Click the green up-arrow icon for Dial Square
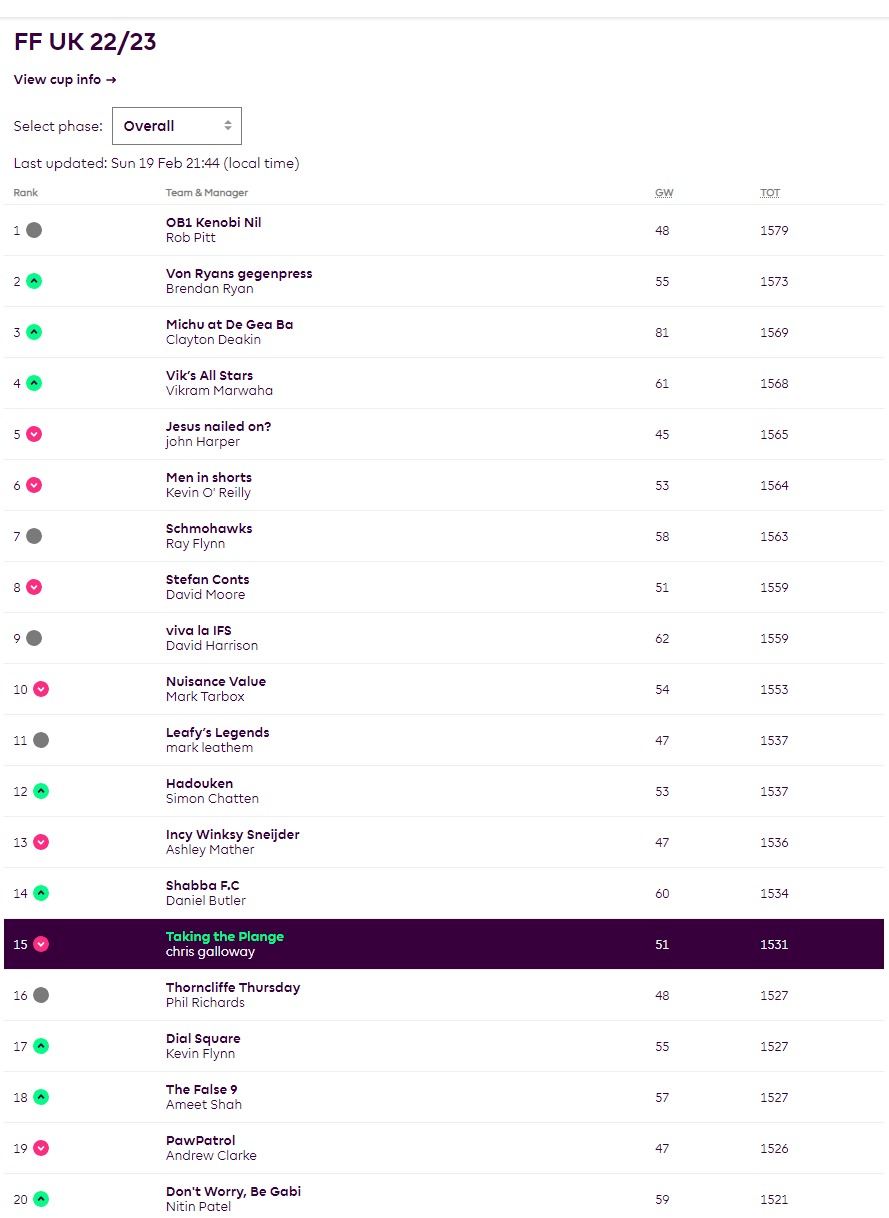 pos(41,1046)
